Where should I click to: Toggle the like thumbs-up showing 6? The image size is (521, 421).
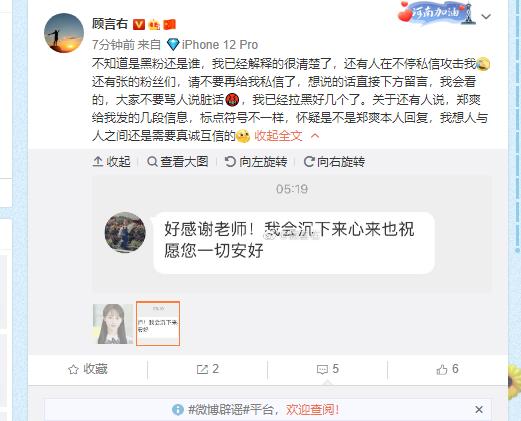[x=447, y=369]
